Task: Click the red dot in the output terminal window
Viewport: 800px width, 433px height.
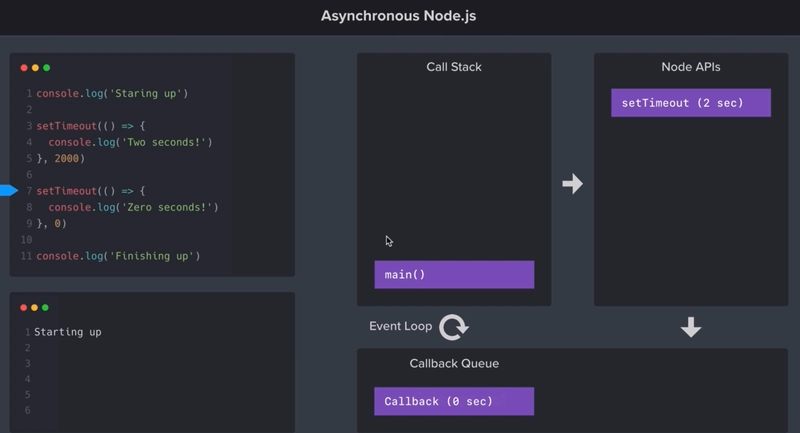Action: pos(23,308)
